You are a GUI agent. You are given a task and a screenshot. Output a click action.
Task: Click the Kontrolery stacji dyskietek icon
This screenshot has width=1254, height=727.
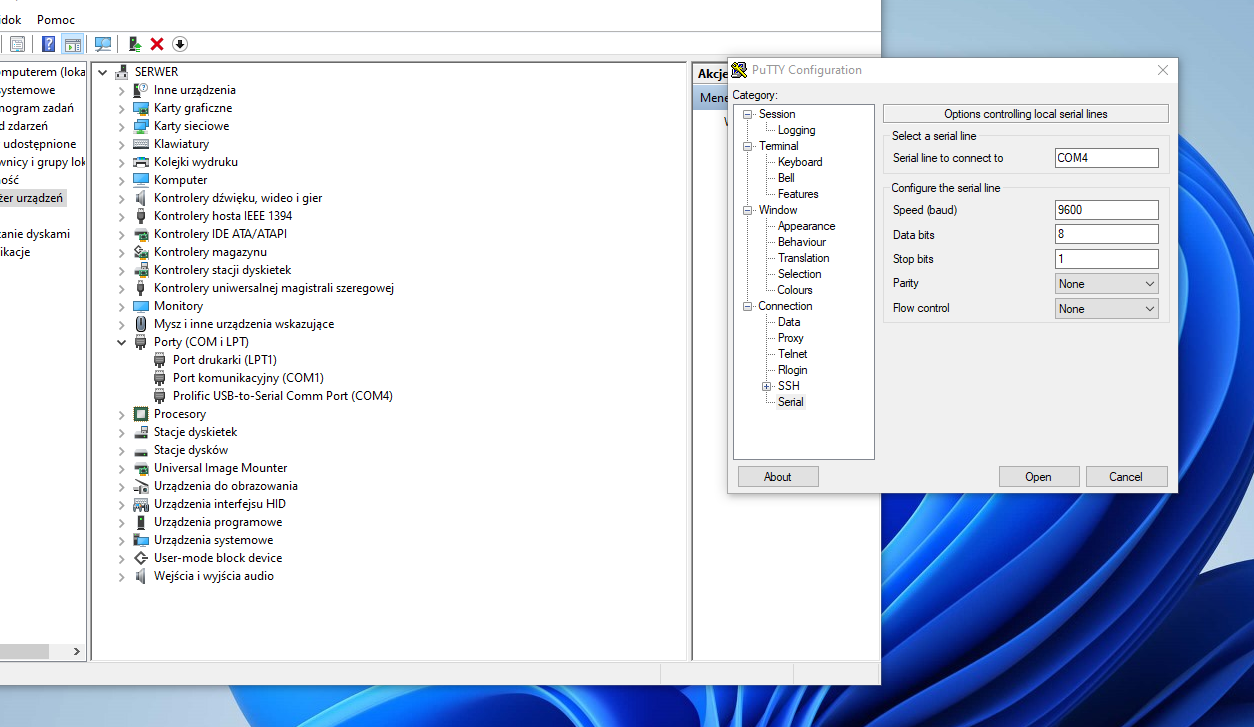click(x=141, y=270)
